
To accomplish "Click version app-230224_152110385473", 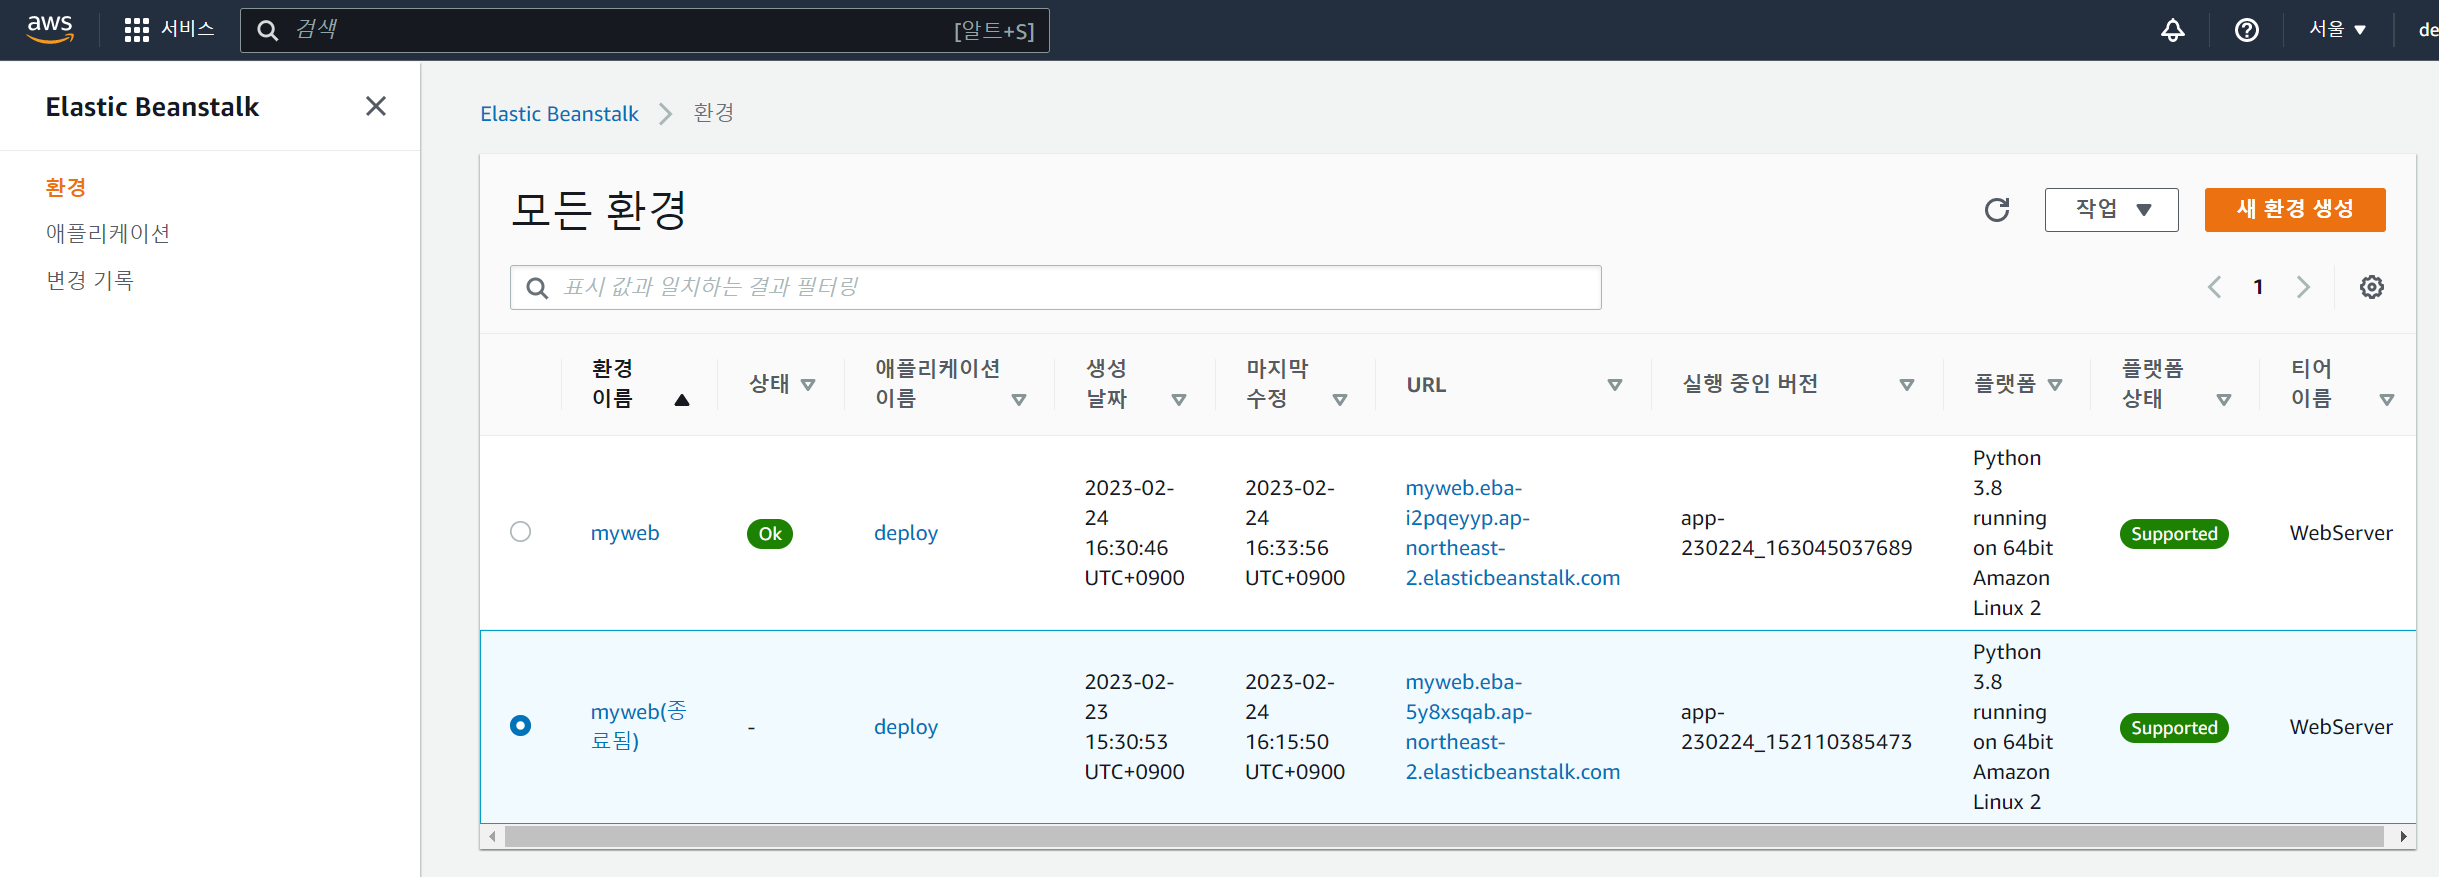I will pyautogui.click(x=1796, y=727).
